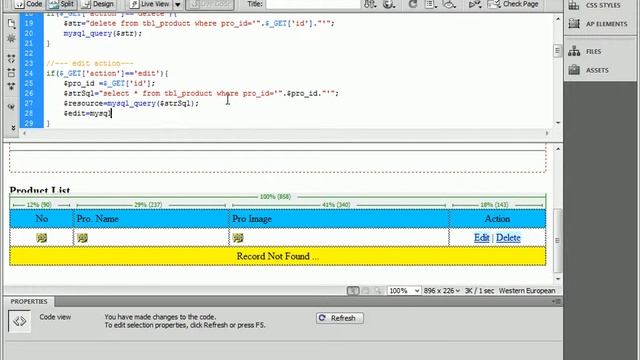Screen dimensions: 640x360
Task: Click the table width 100% (858) indicator
Action: [x=275, y=197]
